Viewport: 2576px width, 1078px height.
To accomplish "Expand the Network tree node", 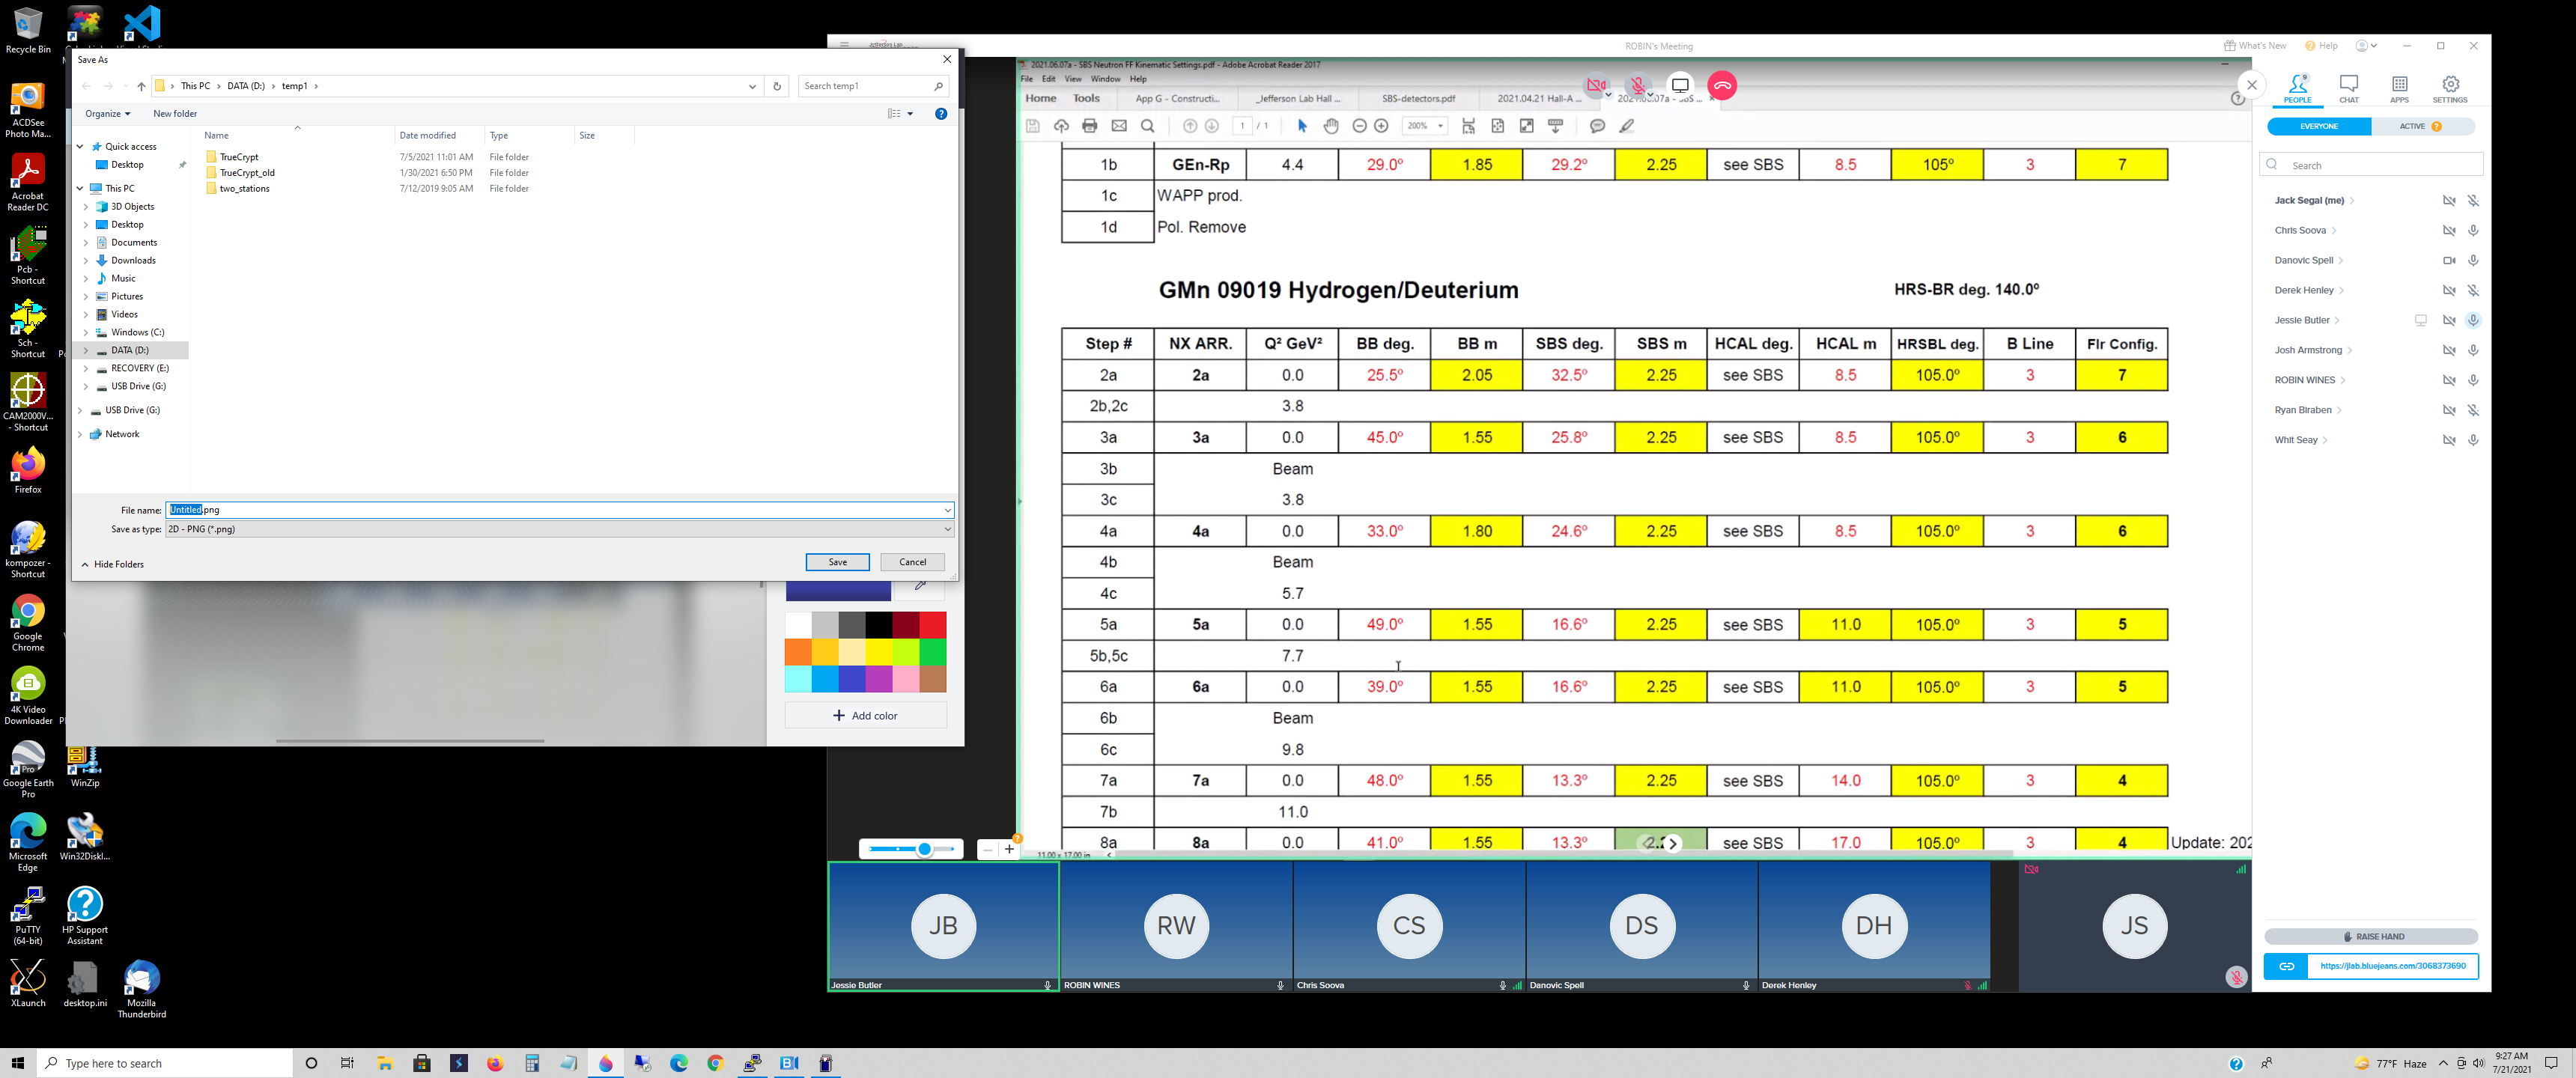I will click(x=80, y=435).
